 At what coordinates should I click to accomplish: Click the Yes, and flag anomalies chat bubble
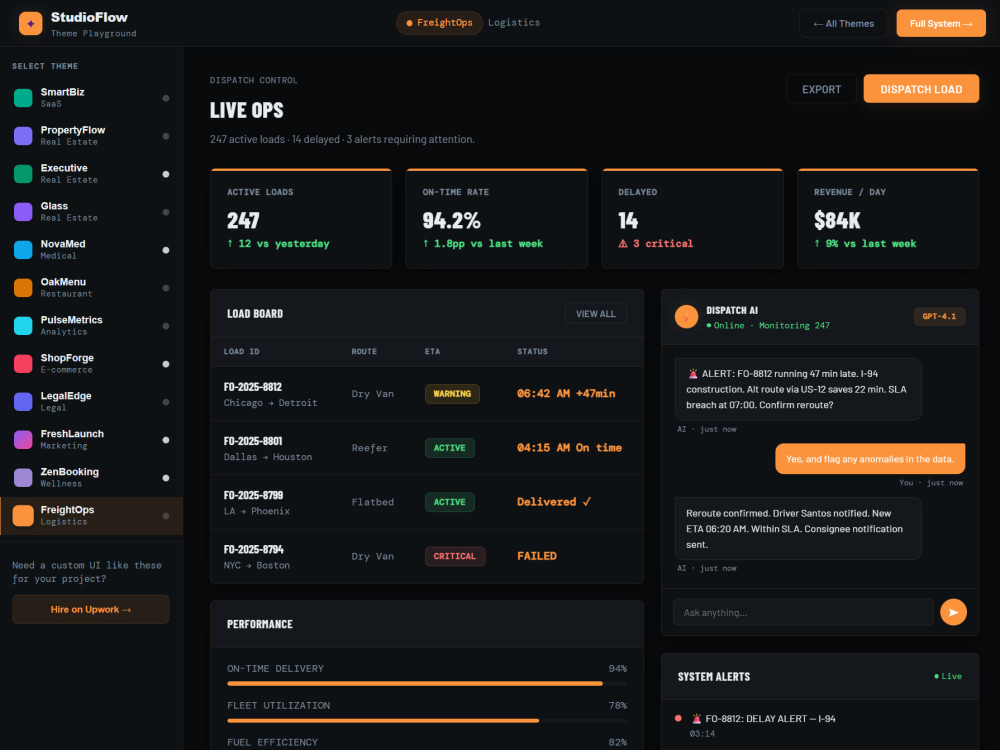point(870,459)
